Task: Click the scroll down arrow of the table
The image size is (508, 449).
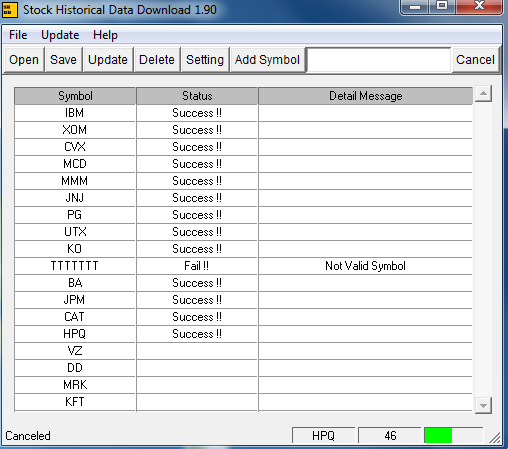Action: click(483, 406)
